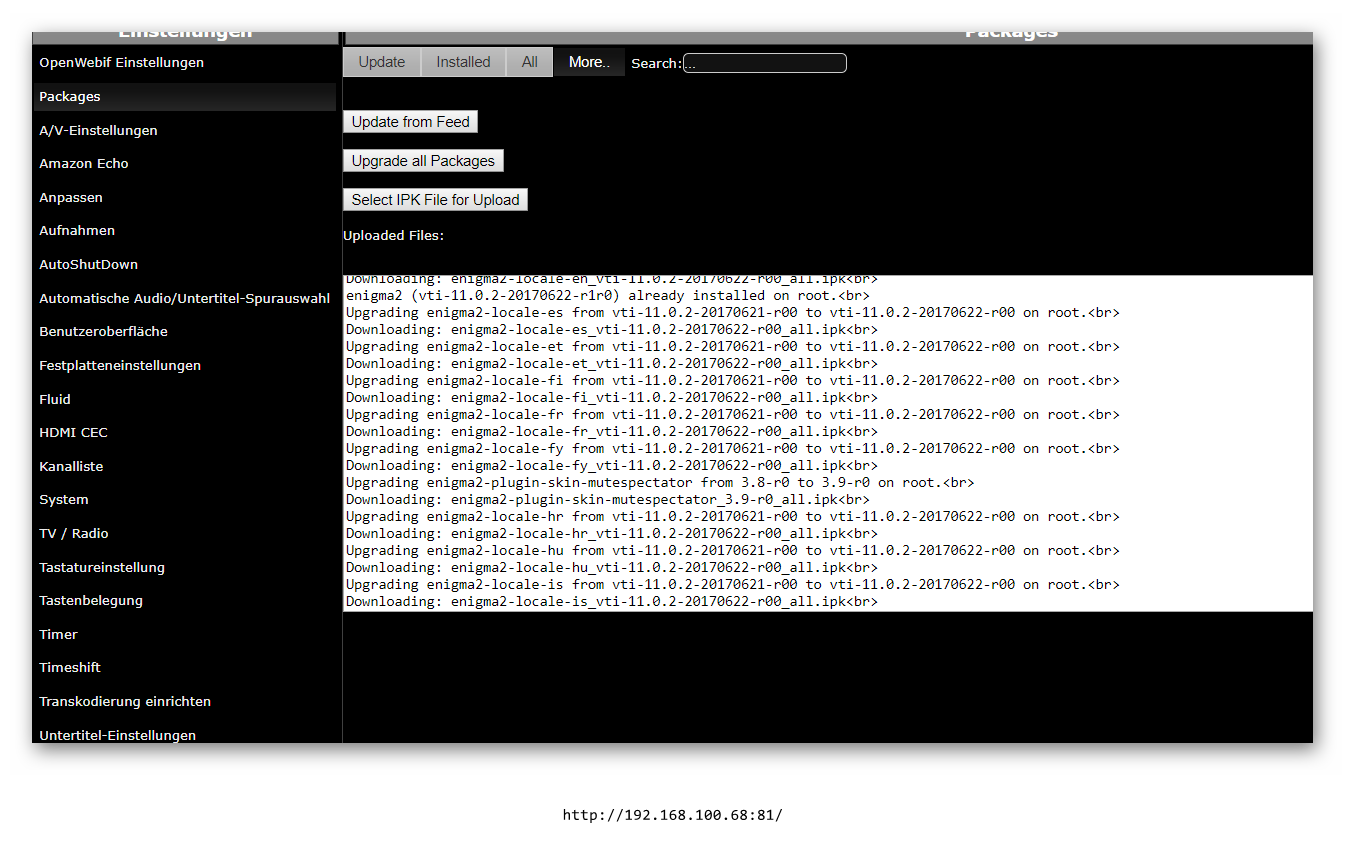Open the Timer settings page

pyautogui.click(x=58, y=634)
